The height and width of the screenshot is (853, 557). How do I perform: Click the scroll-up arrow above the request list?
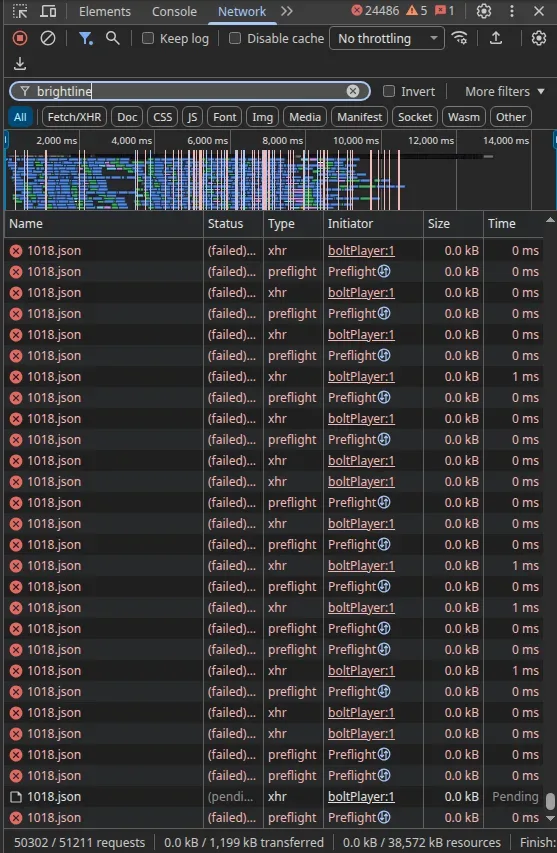coord(550,220)
